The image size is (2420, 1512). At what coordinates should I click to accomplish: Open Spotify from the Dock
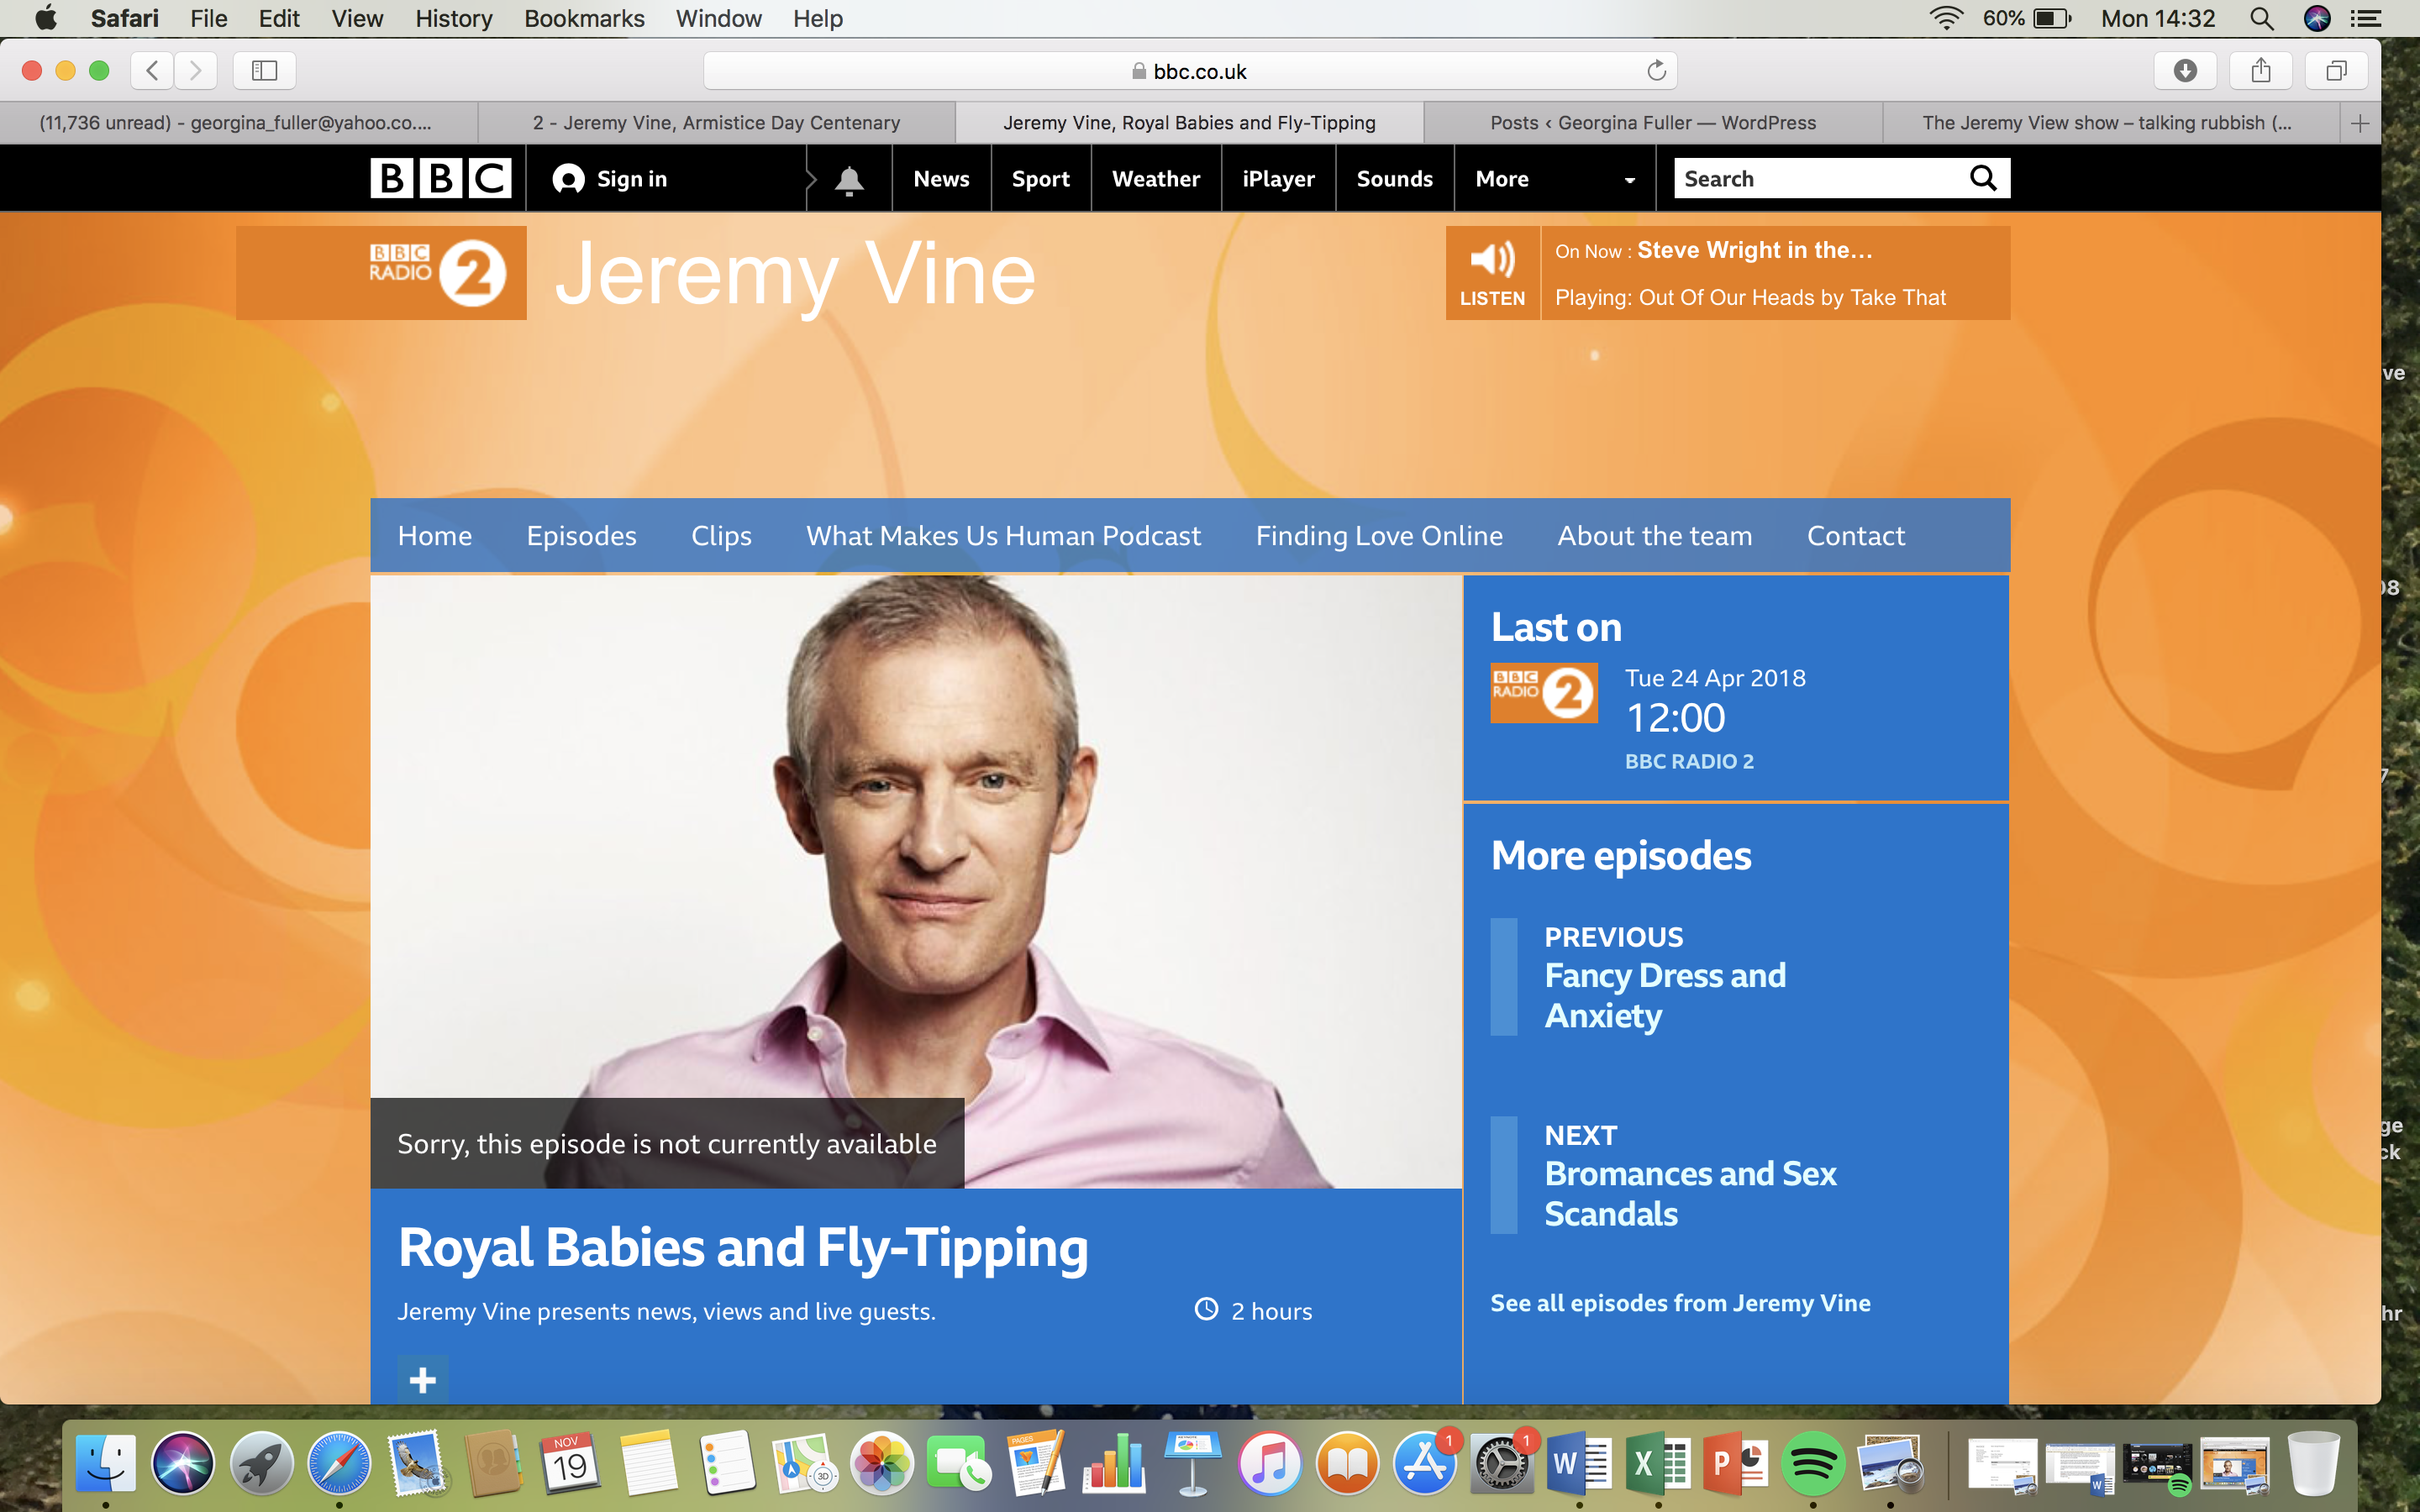point(1812,1463)
